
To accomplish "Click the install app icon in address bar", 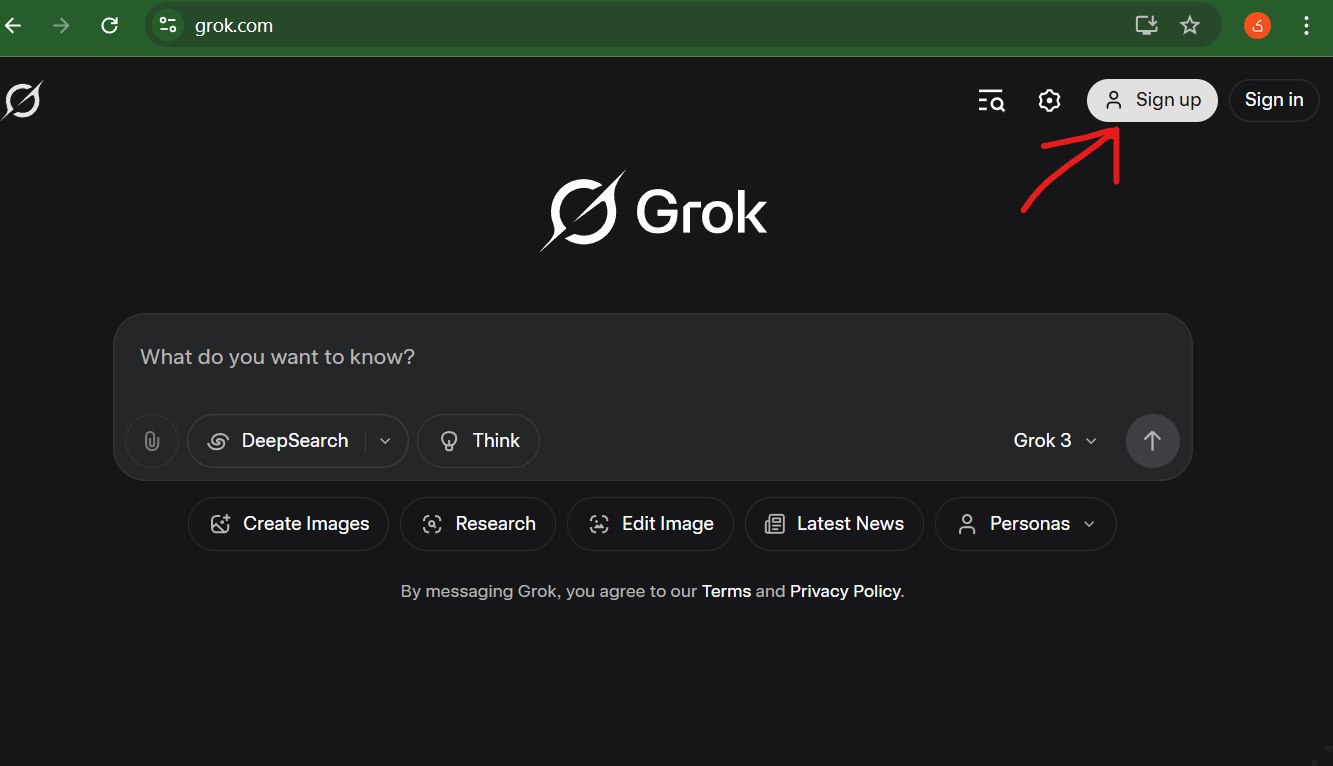I will point(1146,25).
